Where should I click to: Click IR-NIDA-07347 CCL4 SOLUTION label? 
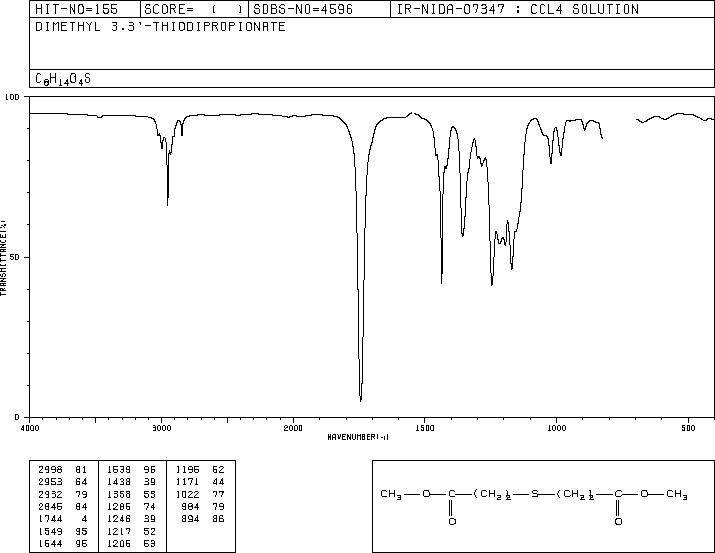pyautogui.click(x=518, y=9)
